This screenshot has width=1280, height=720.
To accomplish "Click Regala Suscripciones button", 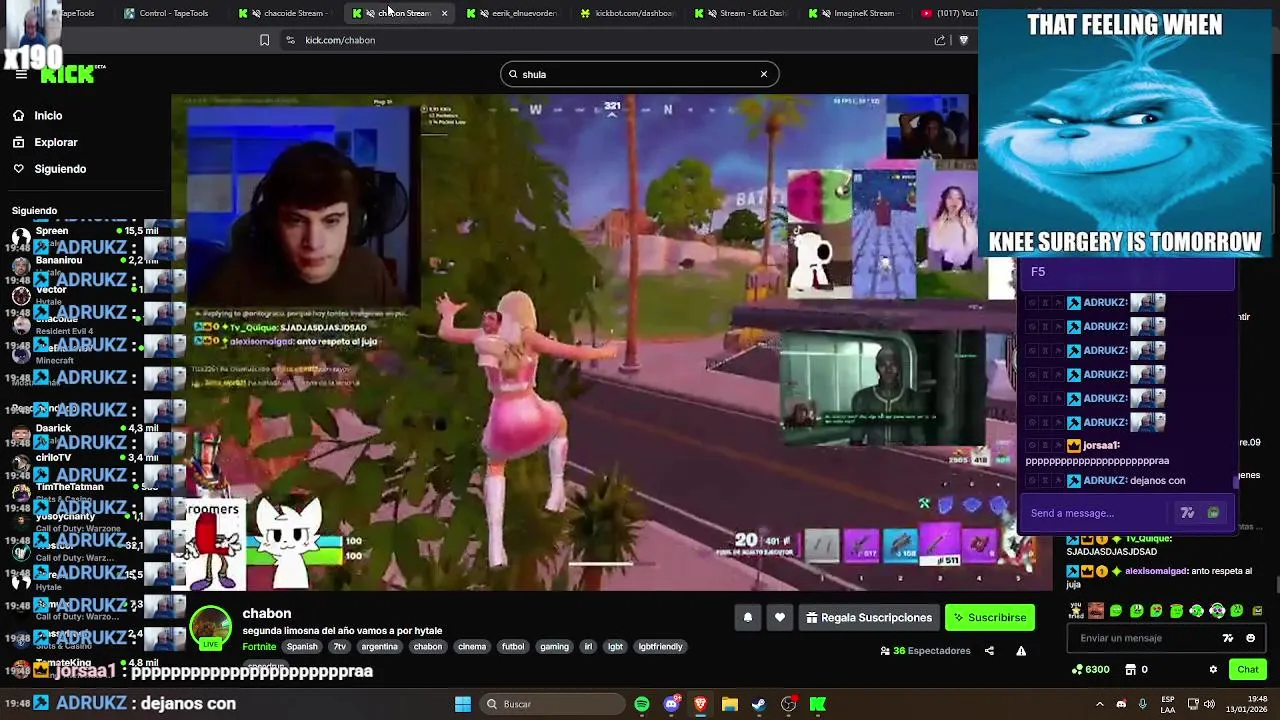I will (x=869, y=618).
